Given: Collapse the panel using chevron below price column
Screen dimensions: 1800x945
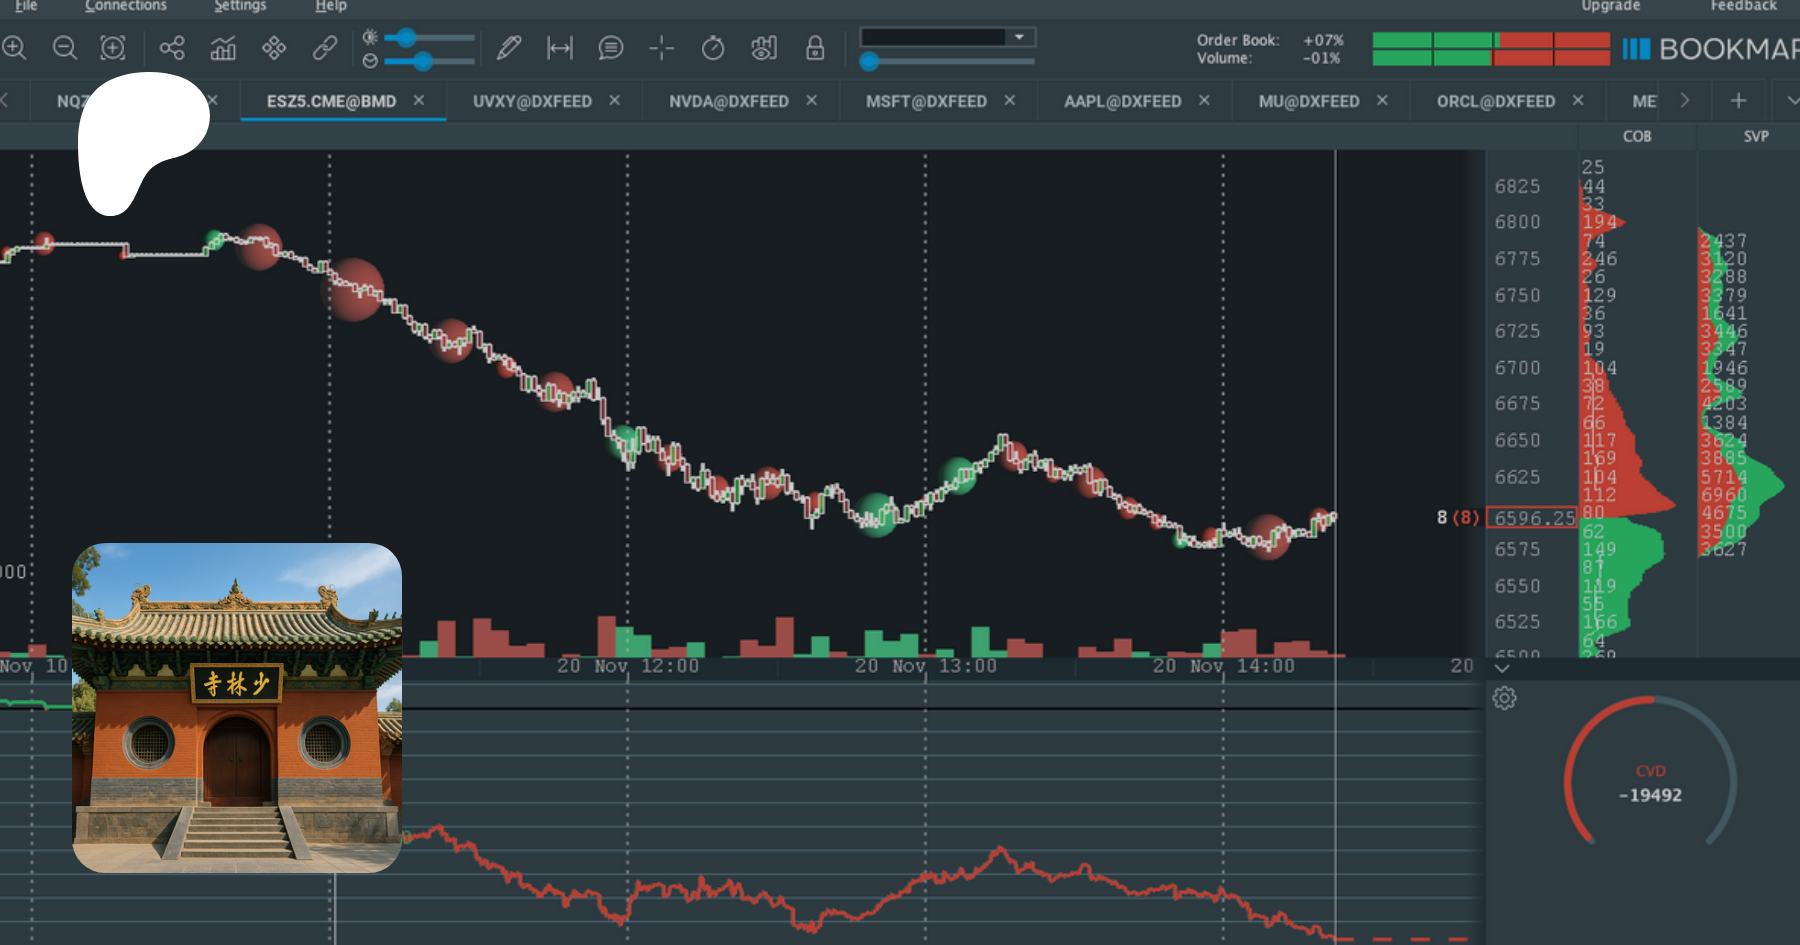Looking at the screenshot, I should tap(1502, 668).
